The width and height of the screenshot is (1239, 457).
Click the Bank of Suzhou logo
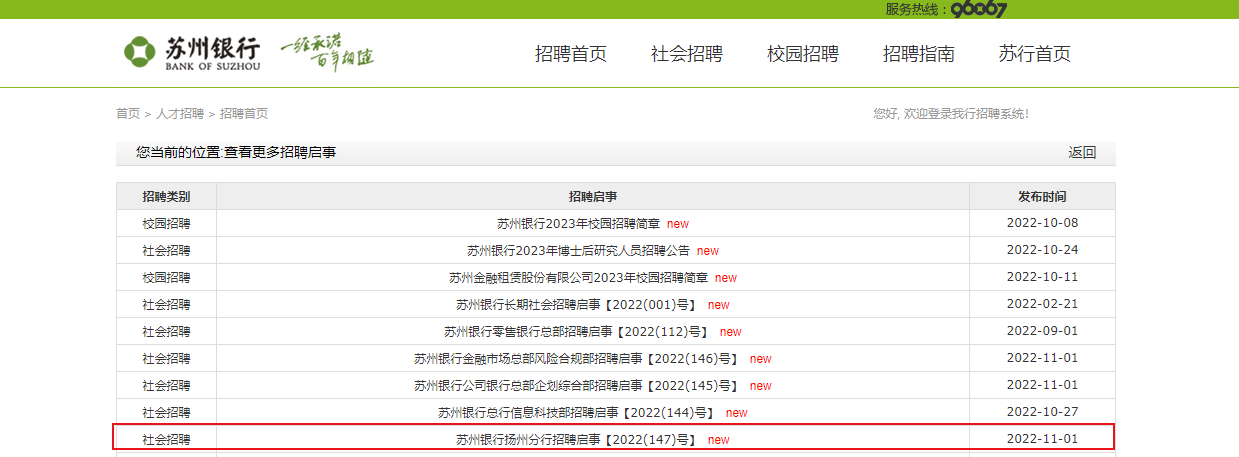click(x=191, y=53)
